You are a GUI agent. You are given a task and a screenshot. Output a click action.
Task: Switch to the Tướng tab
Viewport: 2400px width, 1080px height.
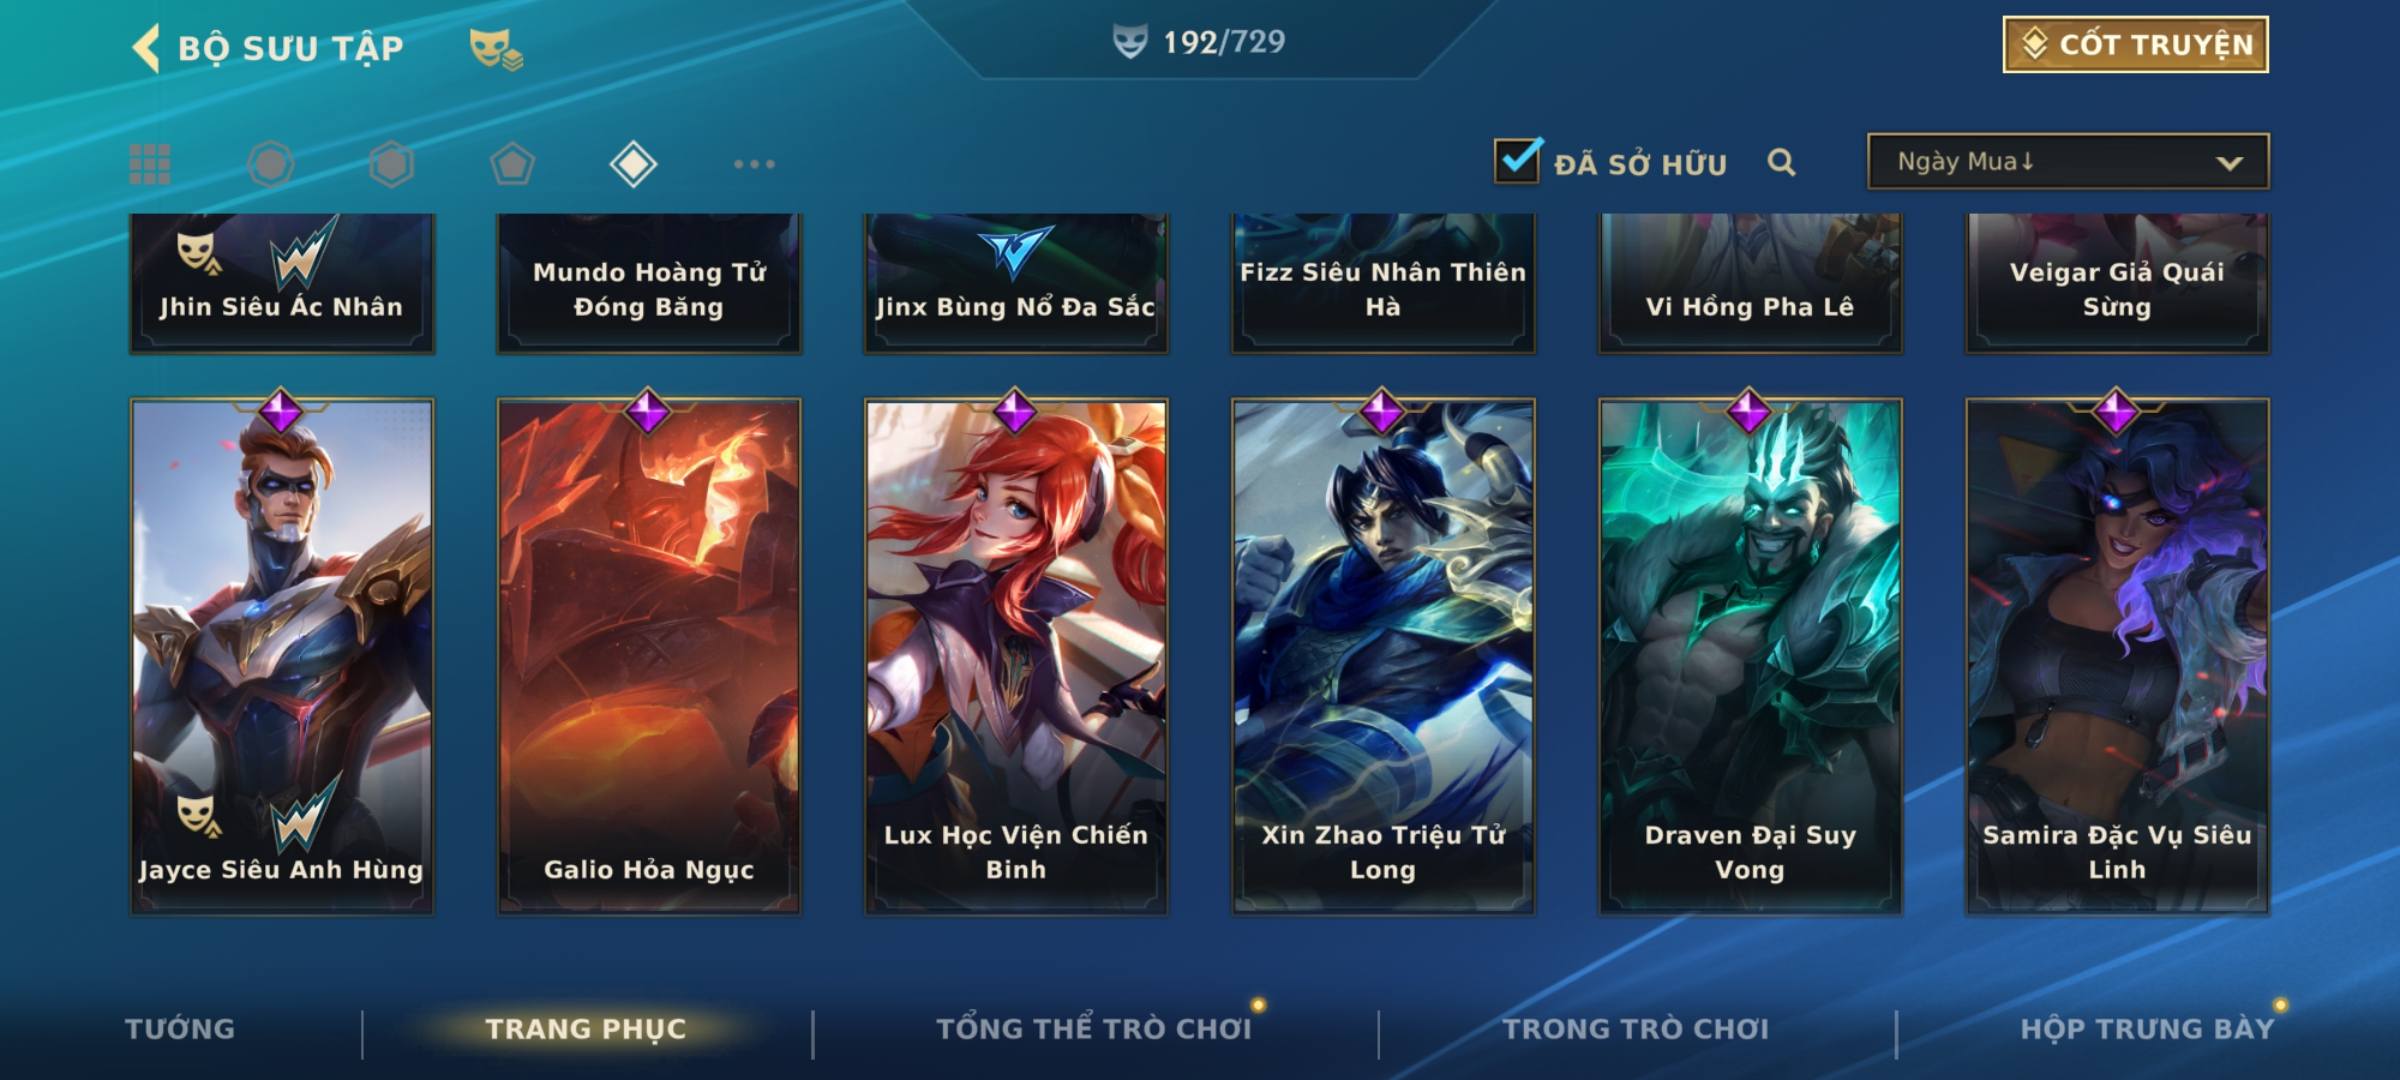point(180,1029)
